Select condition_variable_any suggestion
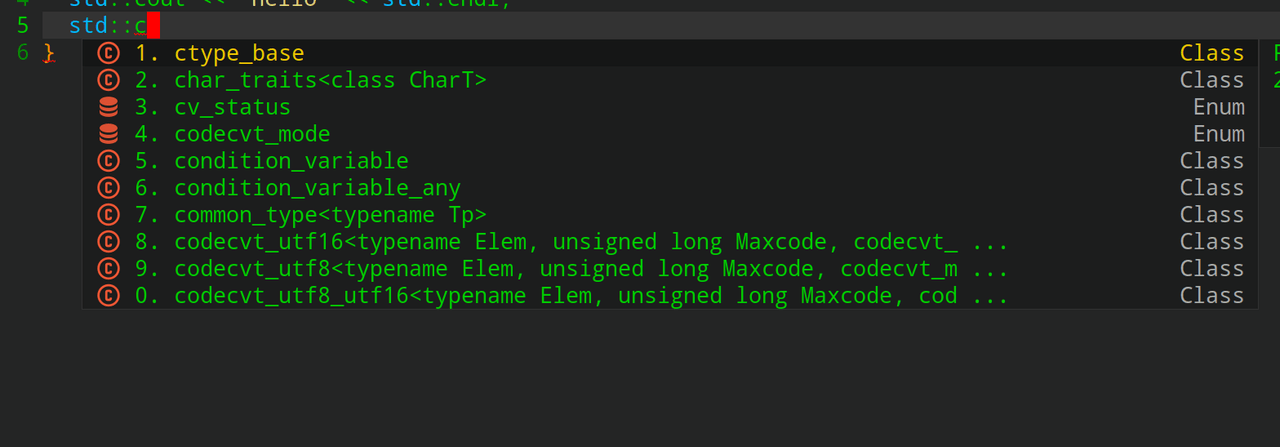This screenshot has width=1280, height=447. pyautogui.click(x=670, y=188)
